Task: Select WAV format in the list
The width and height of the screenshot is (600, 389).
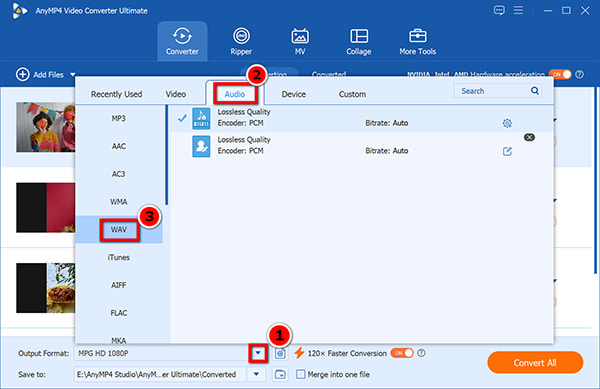Action: [119, 229]
